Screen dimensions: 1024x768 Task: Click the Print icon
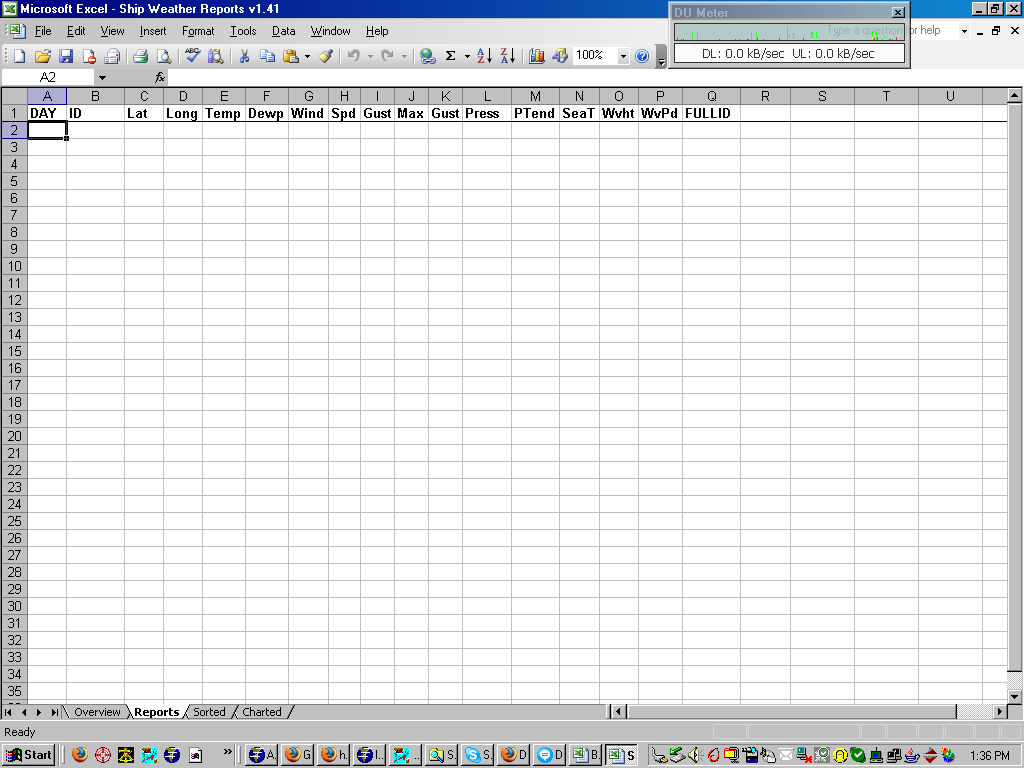coord(140,56)
